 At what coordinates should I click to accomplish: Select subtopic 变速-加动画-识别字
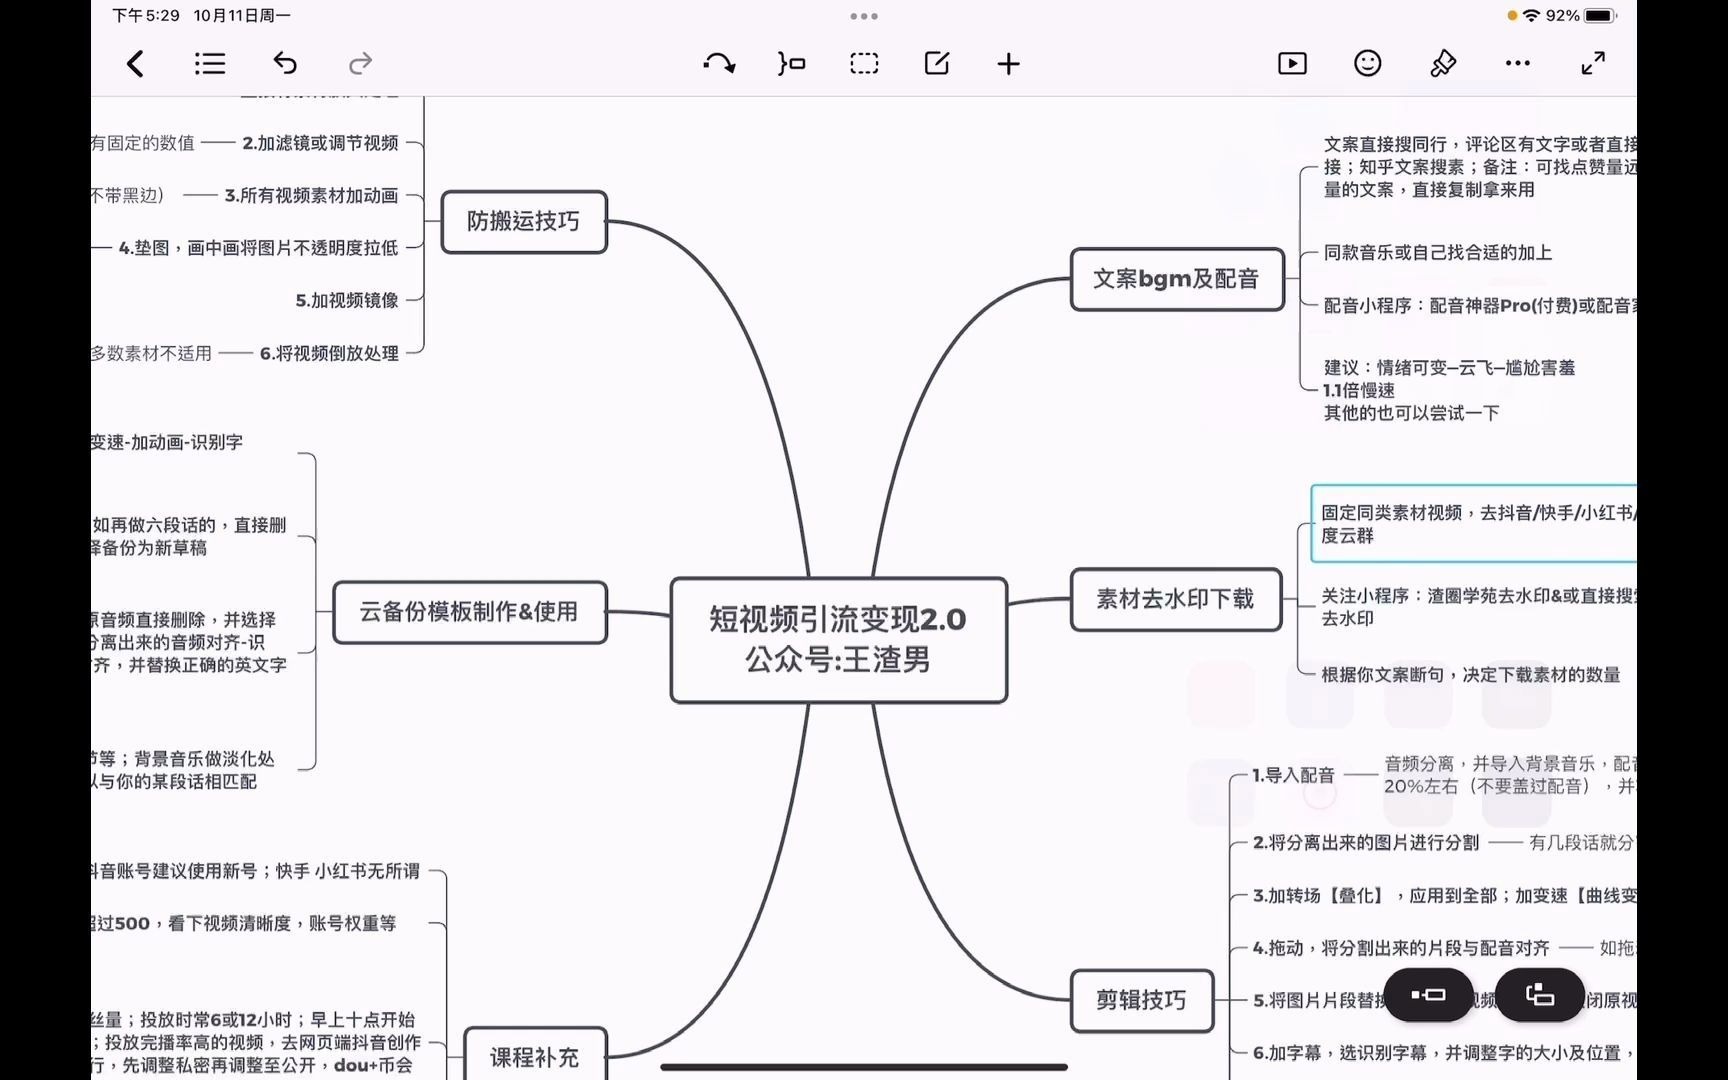click(x=167, y=442)
